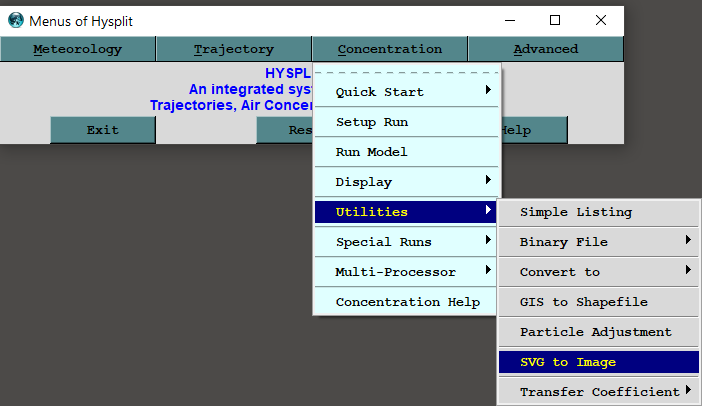Click the Help button behind the menu
Viewport: 702px width, 406px height.
pyautogui.click(x=534, y=130)
